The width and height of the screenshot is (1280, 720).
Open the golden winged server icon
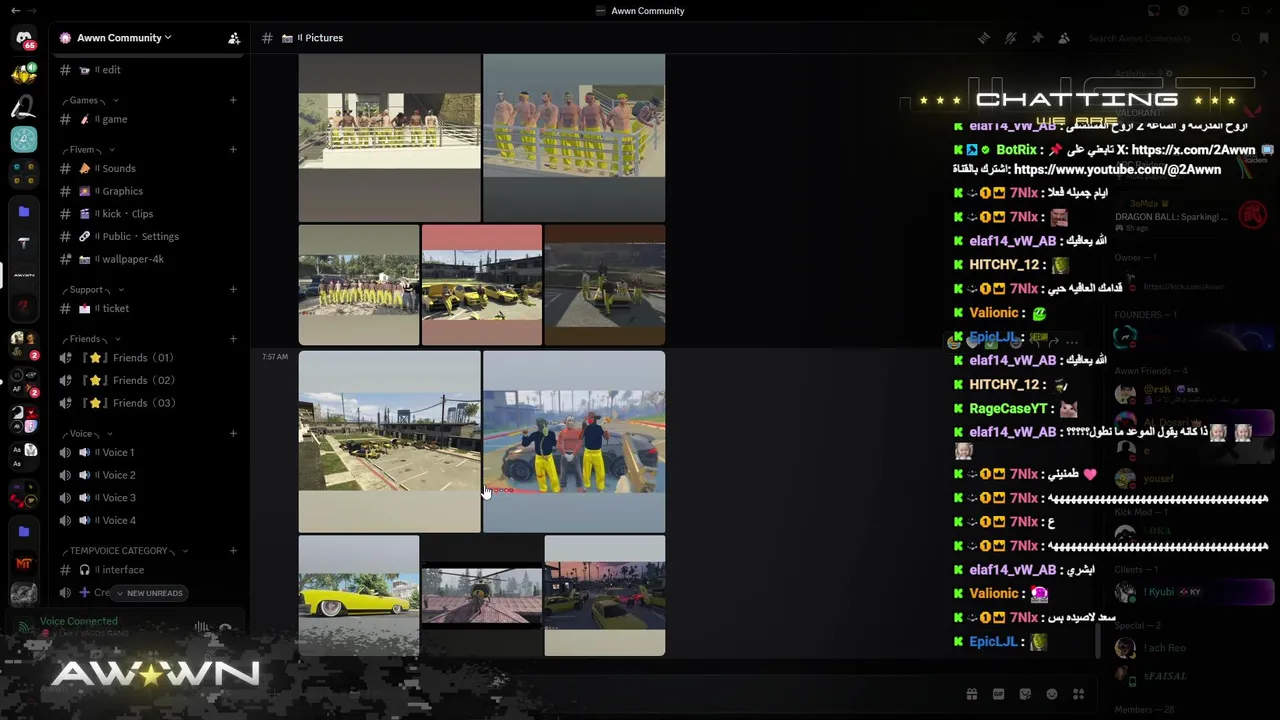pos(24,74)
